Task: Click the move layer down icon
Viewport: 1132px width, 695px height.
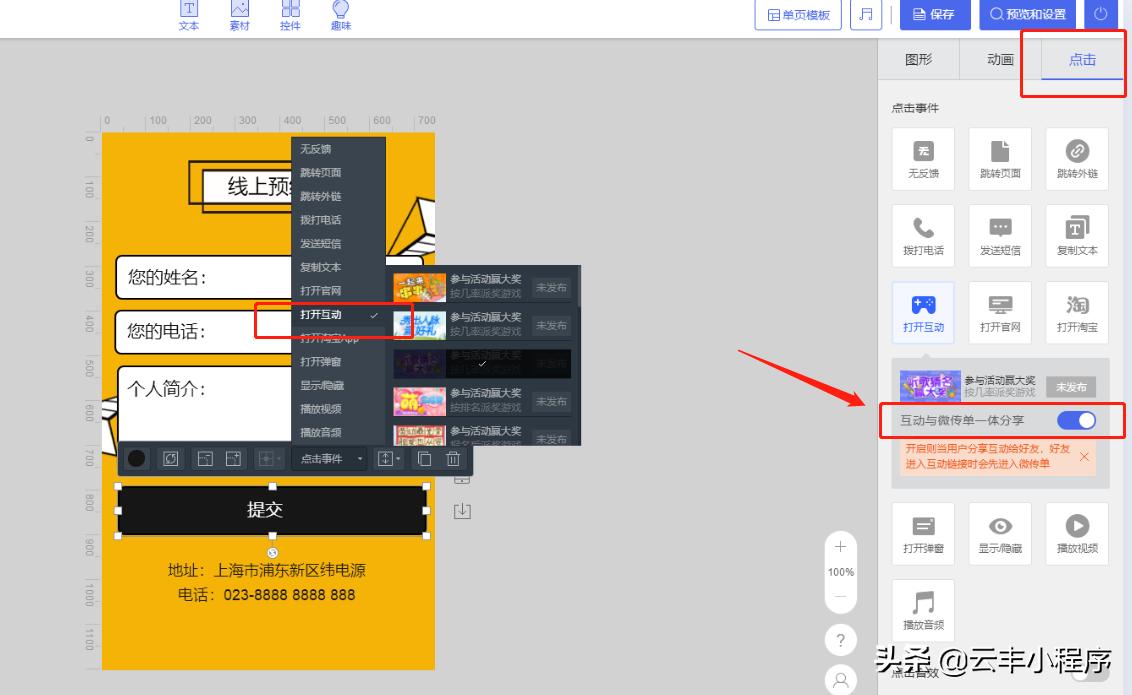Action: [x=205, y=458]
